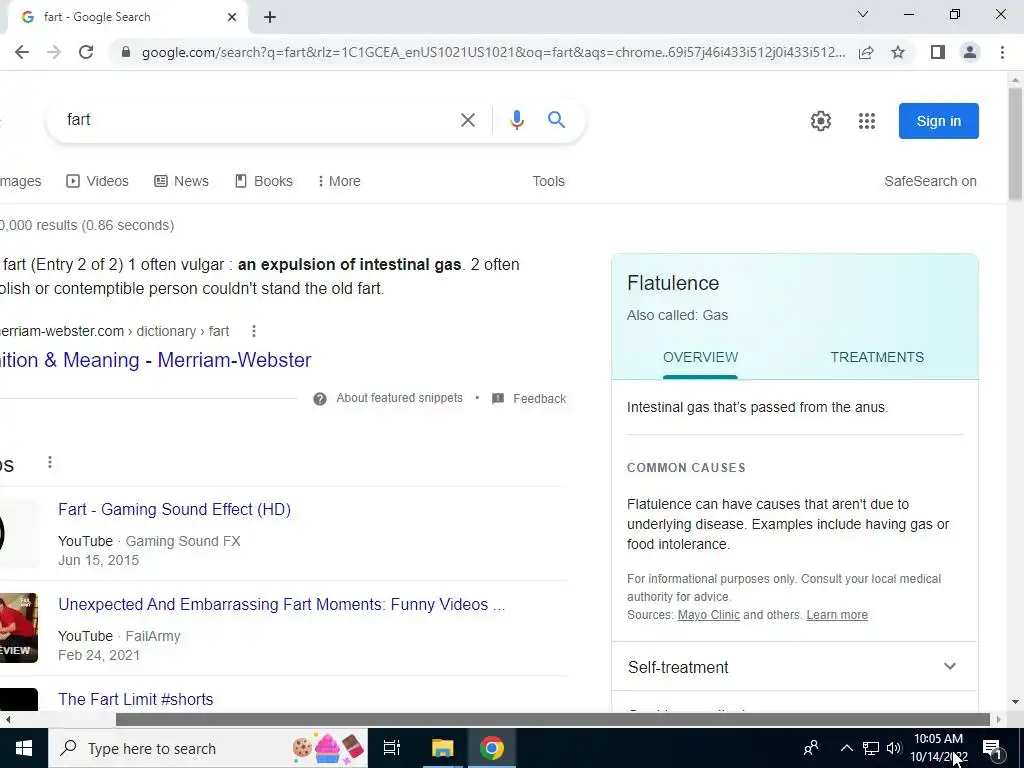
Task: Open search Tools options
Action: point(548,181)
